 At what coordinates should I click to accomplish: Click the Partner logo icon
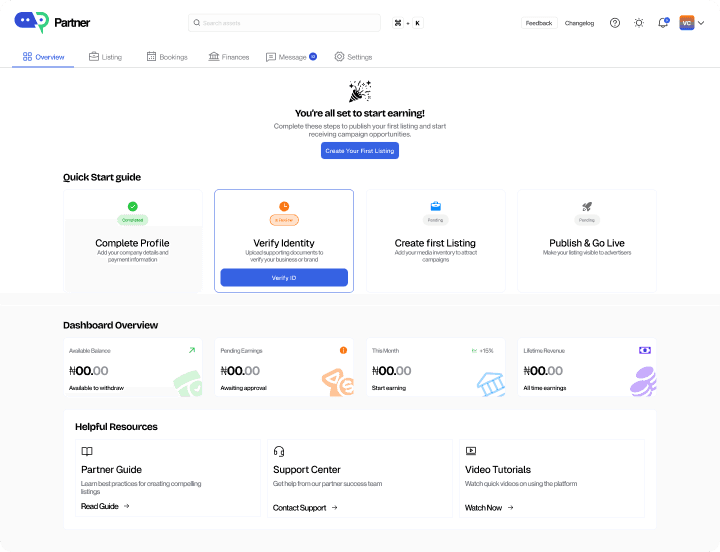(x=31, y=22)
